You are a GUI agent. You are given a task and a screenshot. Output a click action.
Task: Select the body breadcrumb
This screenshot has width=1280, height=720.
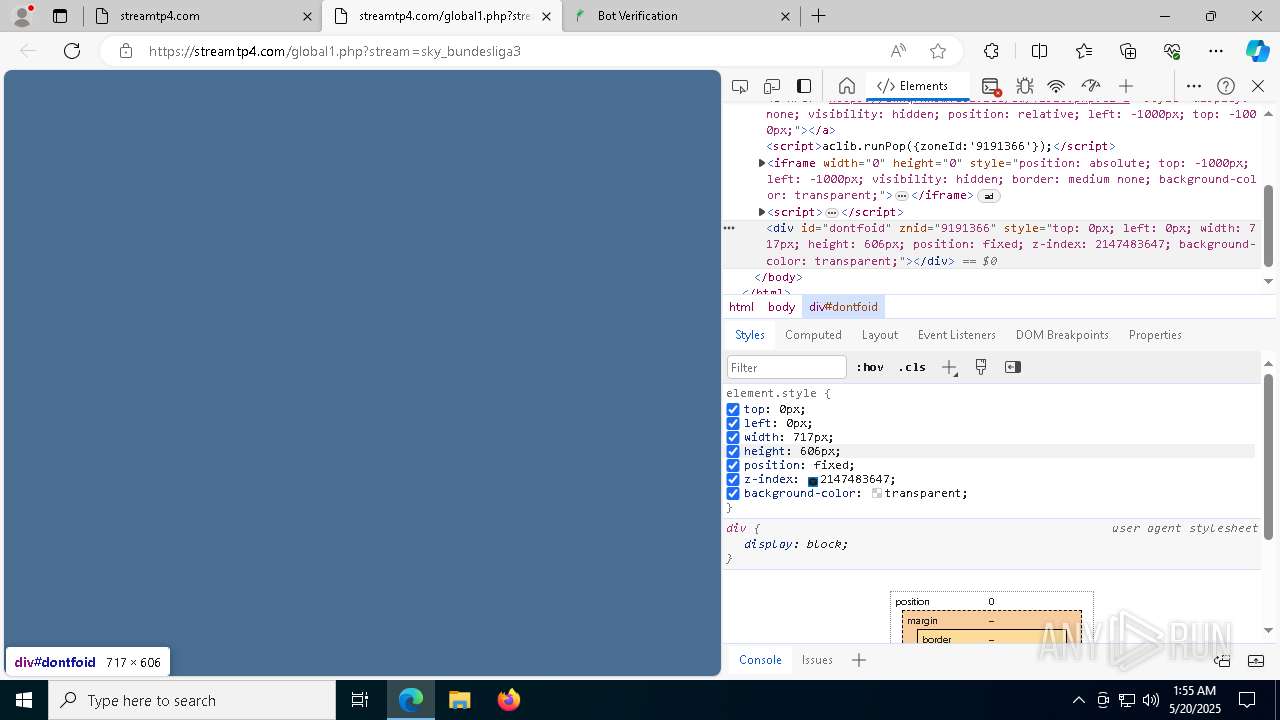(781, 307)
